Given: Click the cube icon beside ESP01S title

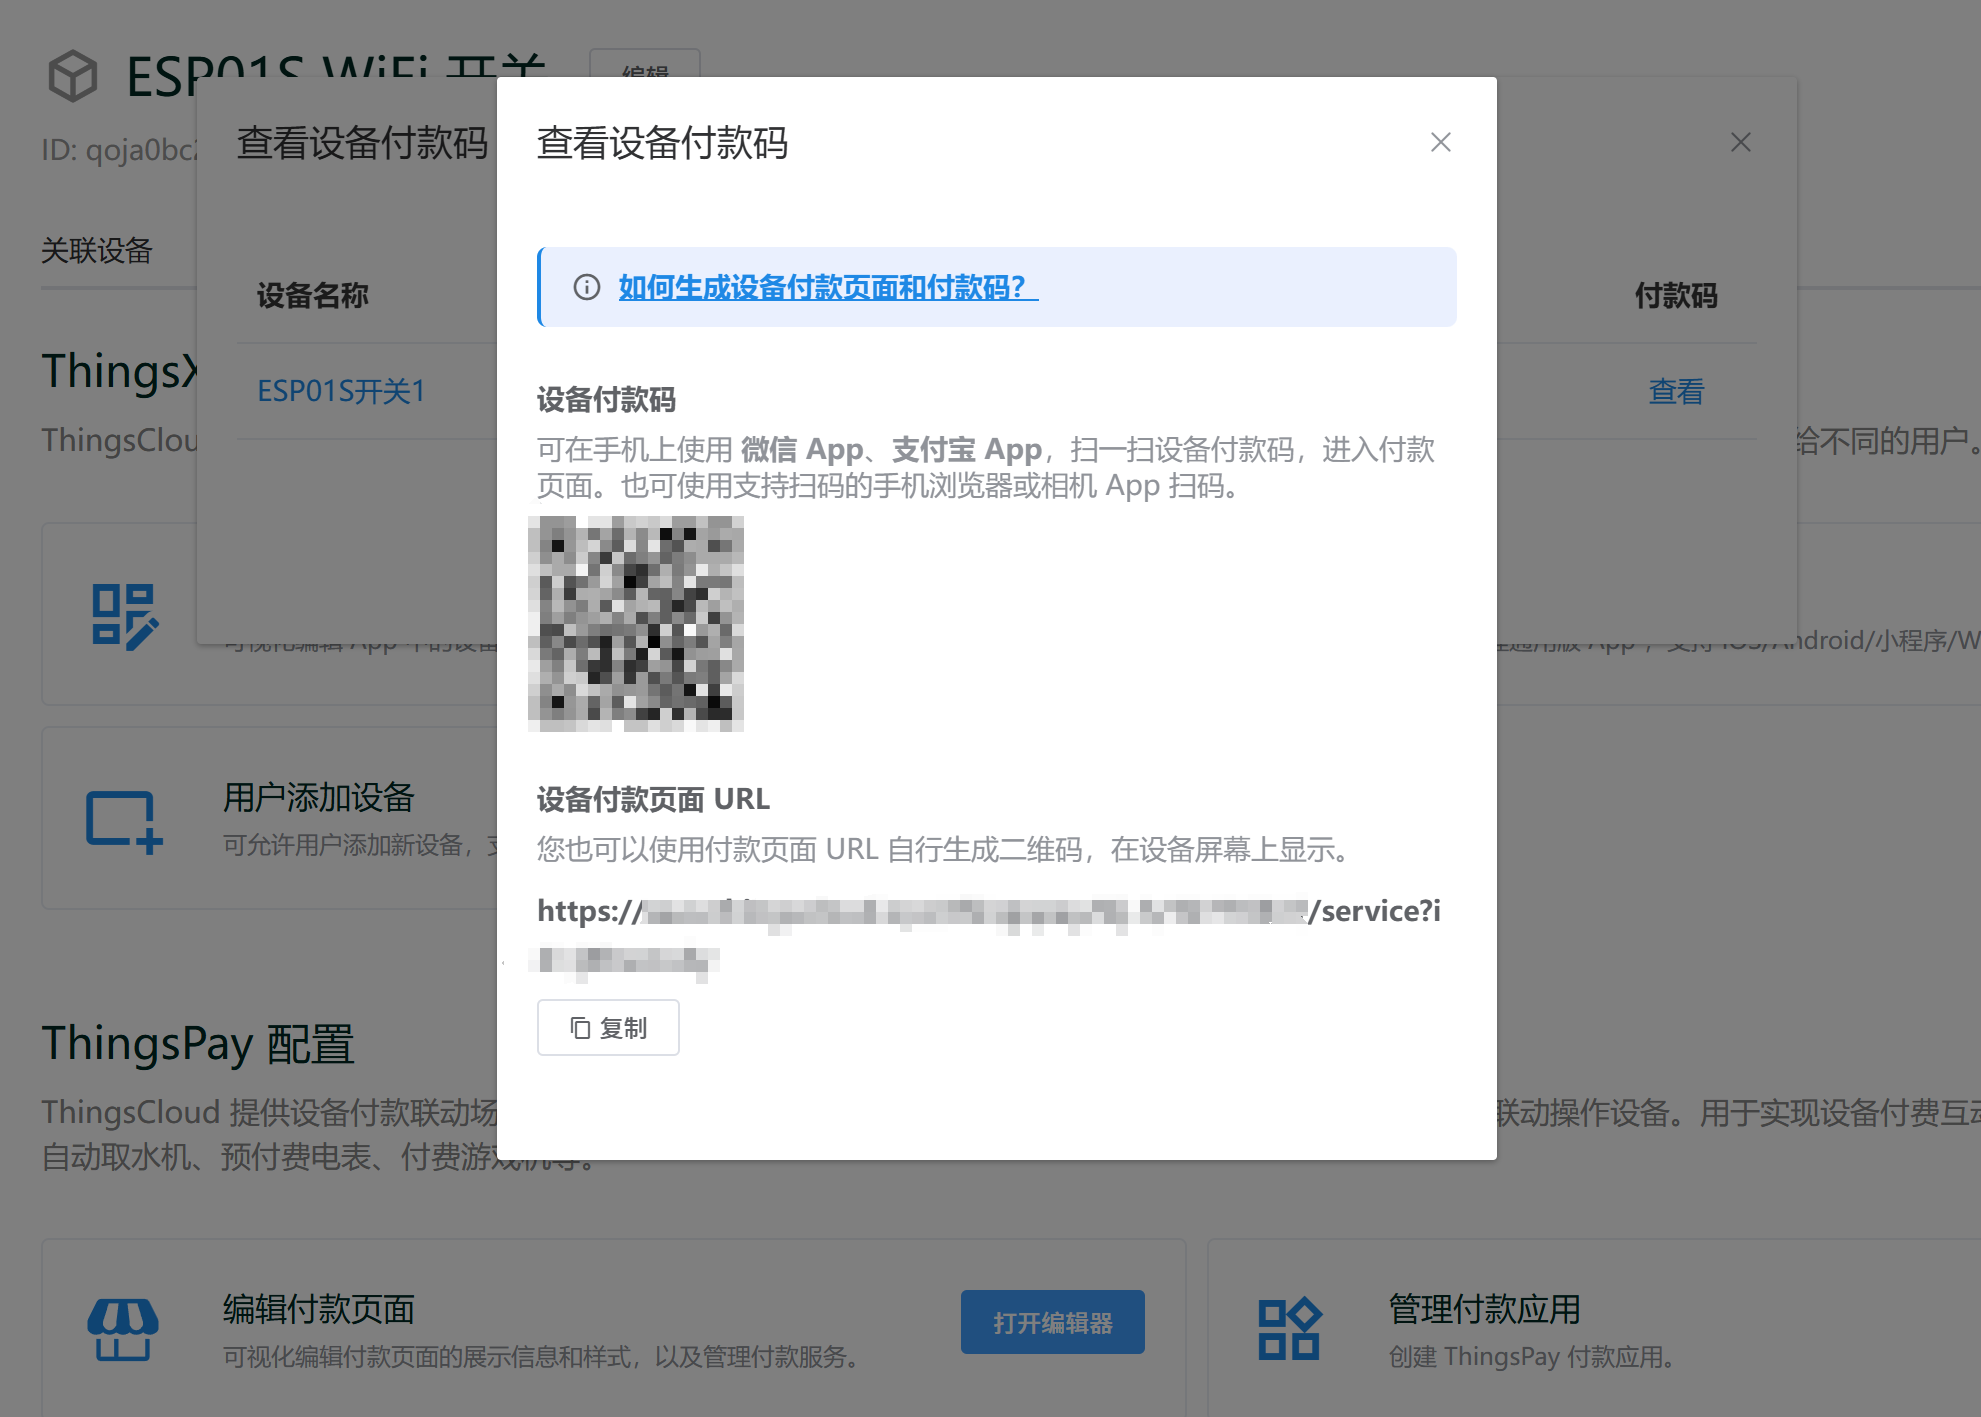Looking at the screenshot, I should point(73,76).
